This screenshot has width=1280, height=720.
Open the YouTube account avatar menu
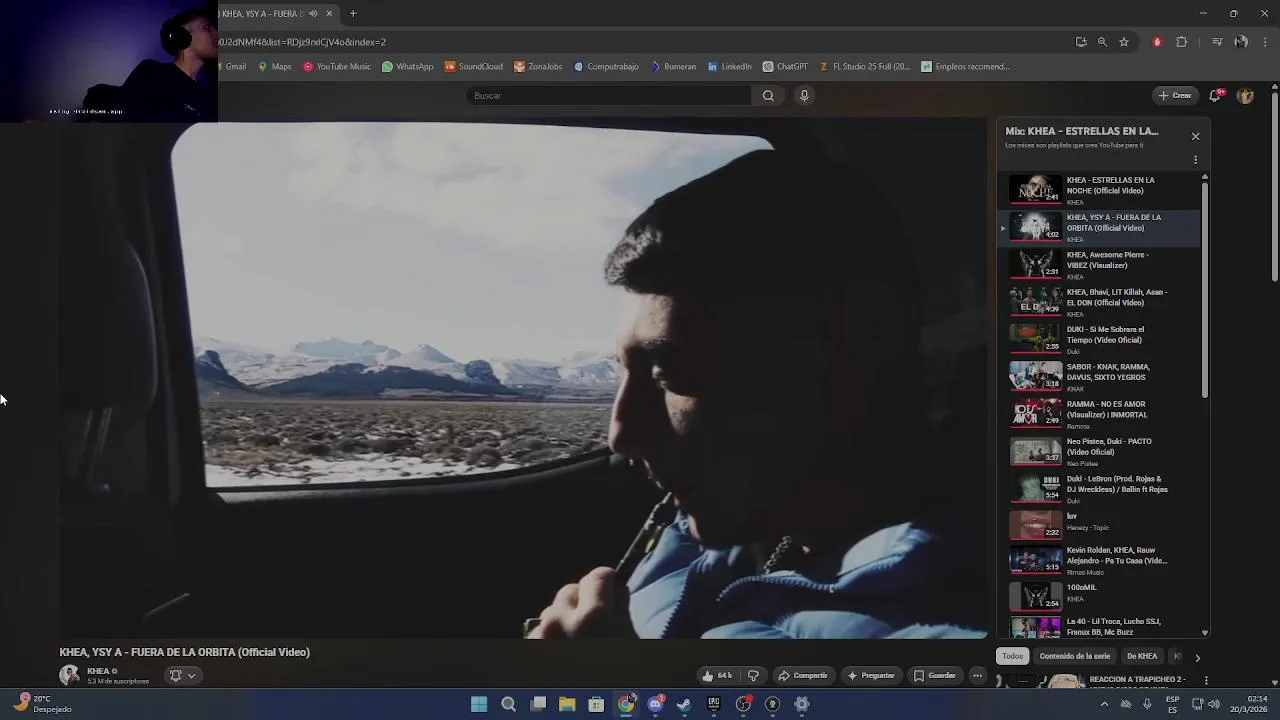1245,96
